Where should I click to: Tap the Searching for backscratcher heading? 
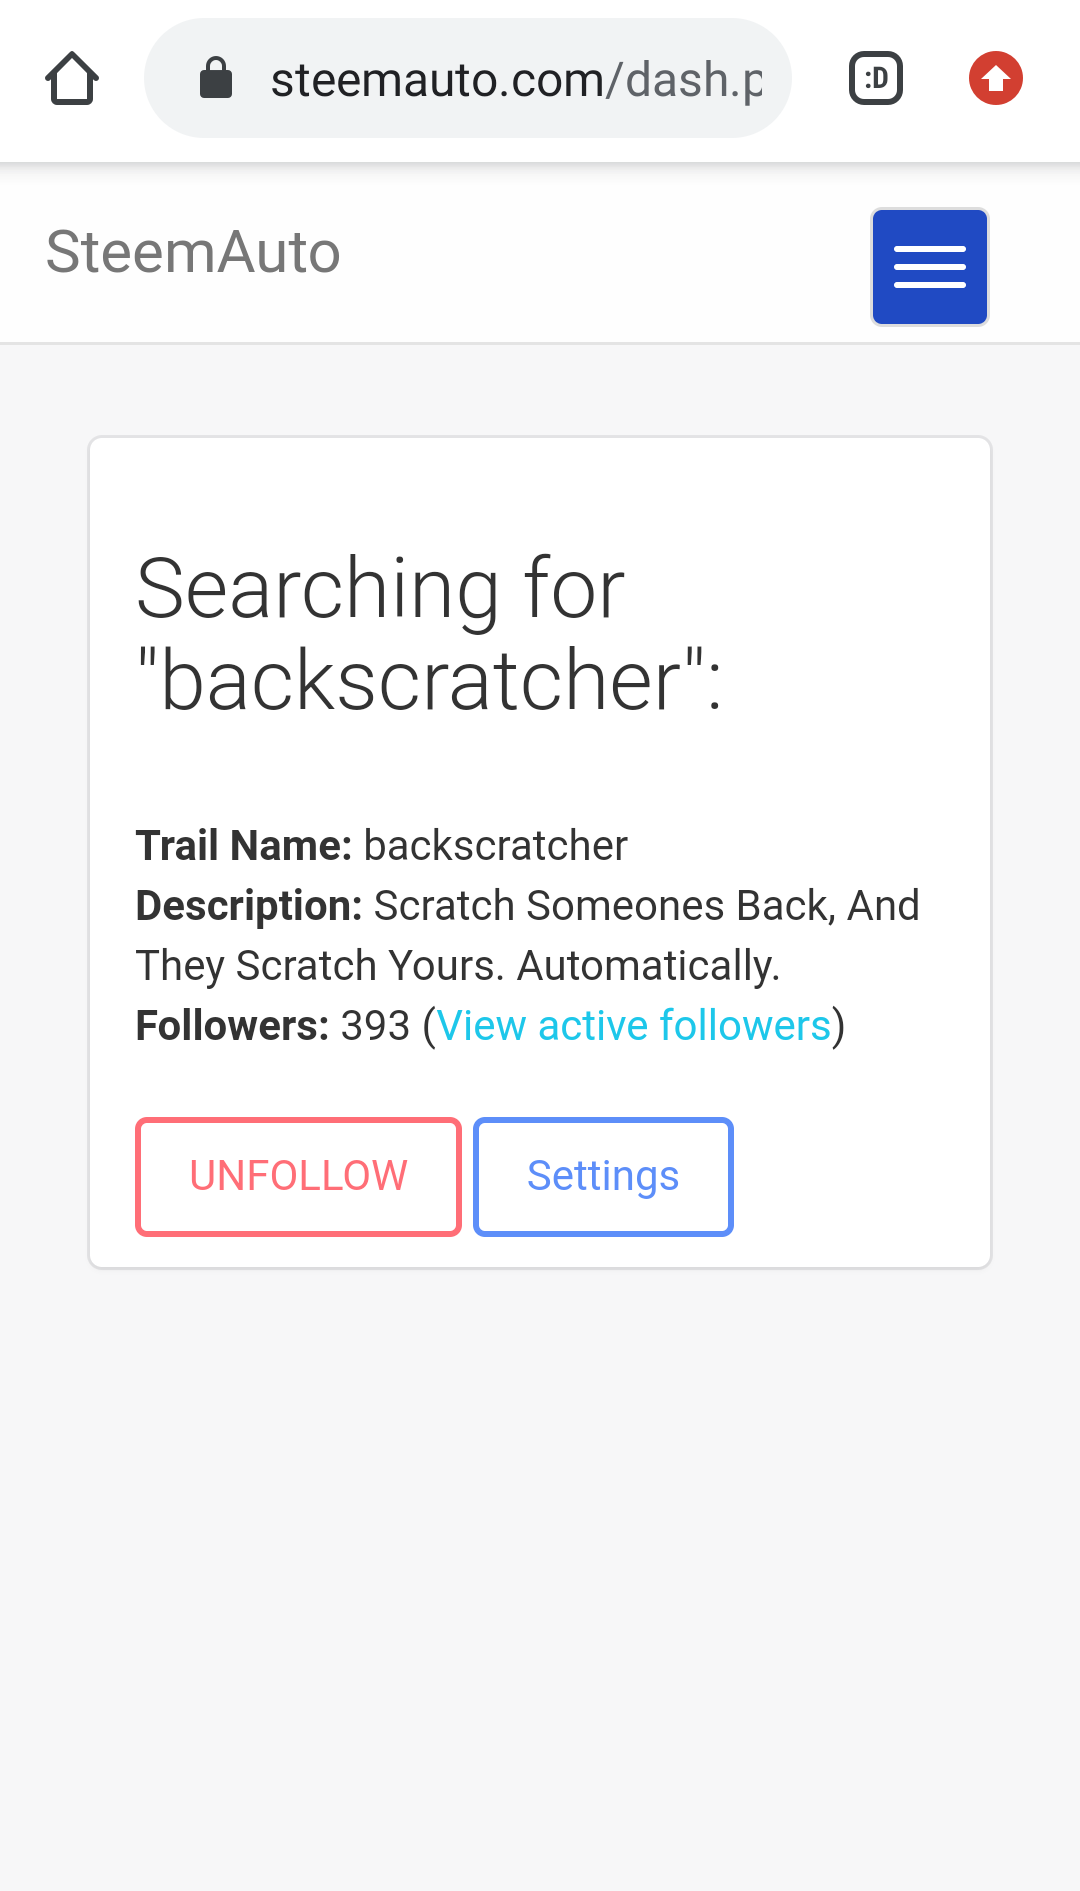[x=430, y=630]
